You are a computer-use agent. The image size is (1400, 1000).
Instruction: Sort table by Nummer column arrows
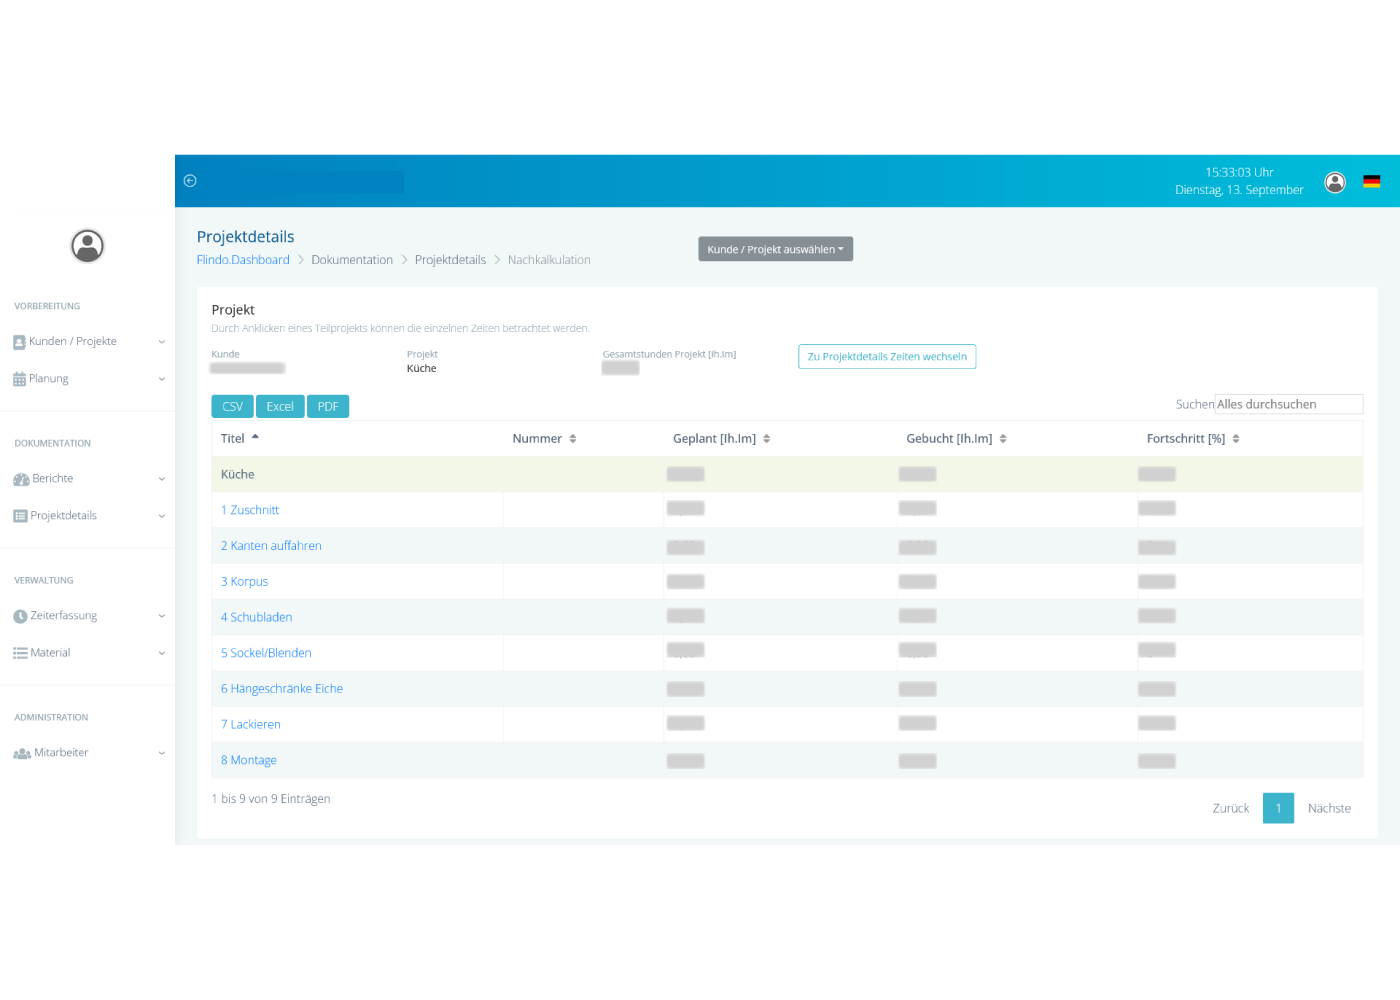(573, 439)
